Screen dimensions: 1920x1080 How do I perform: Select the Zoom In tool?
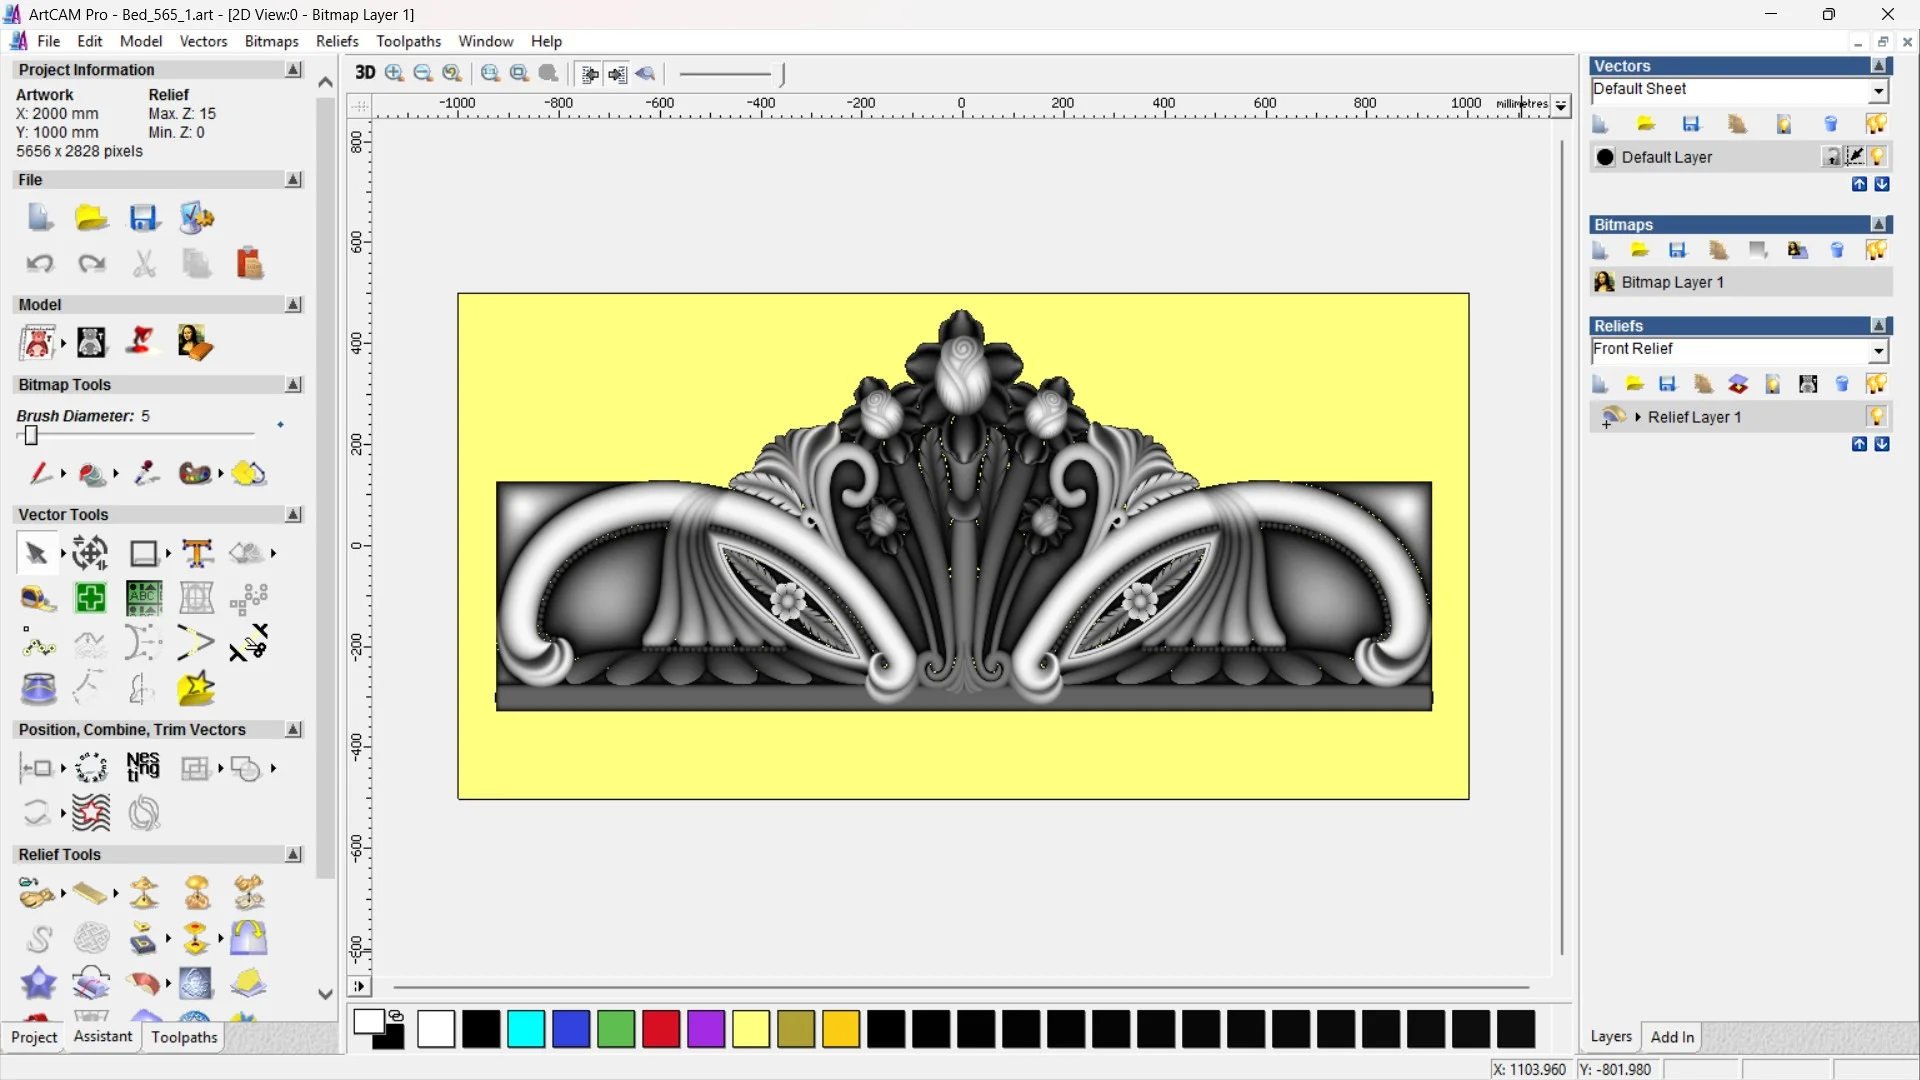coord(394,73)
